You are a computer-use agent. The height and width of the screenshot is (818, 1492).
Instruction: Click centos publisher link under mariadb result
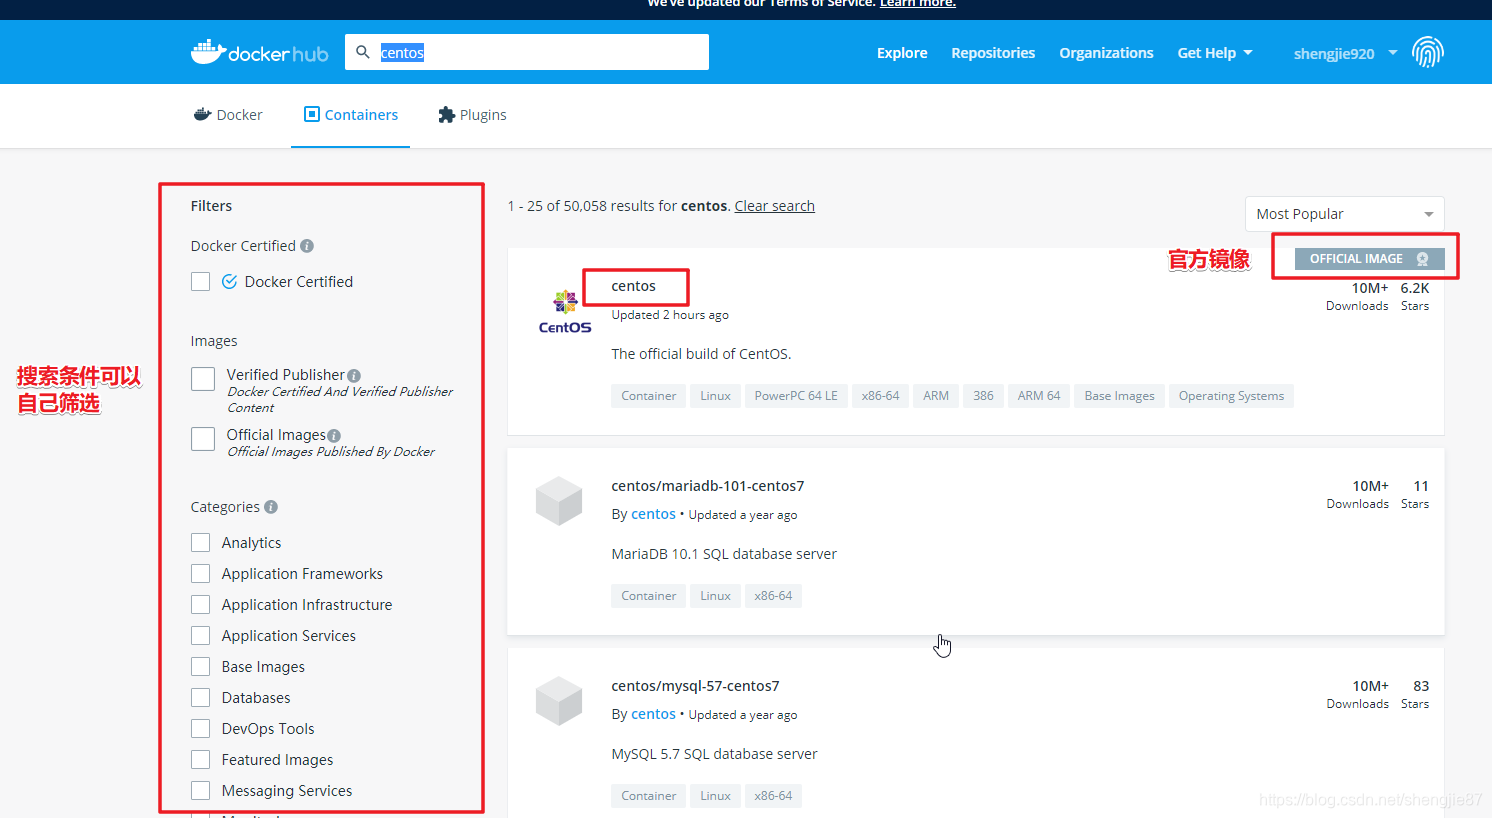[x=653, y=514]
